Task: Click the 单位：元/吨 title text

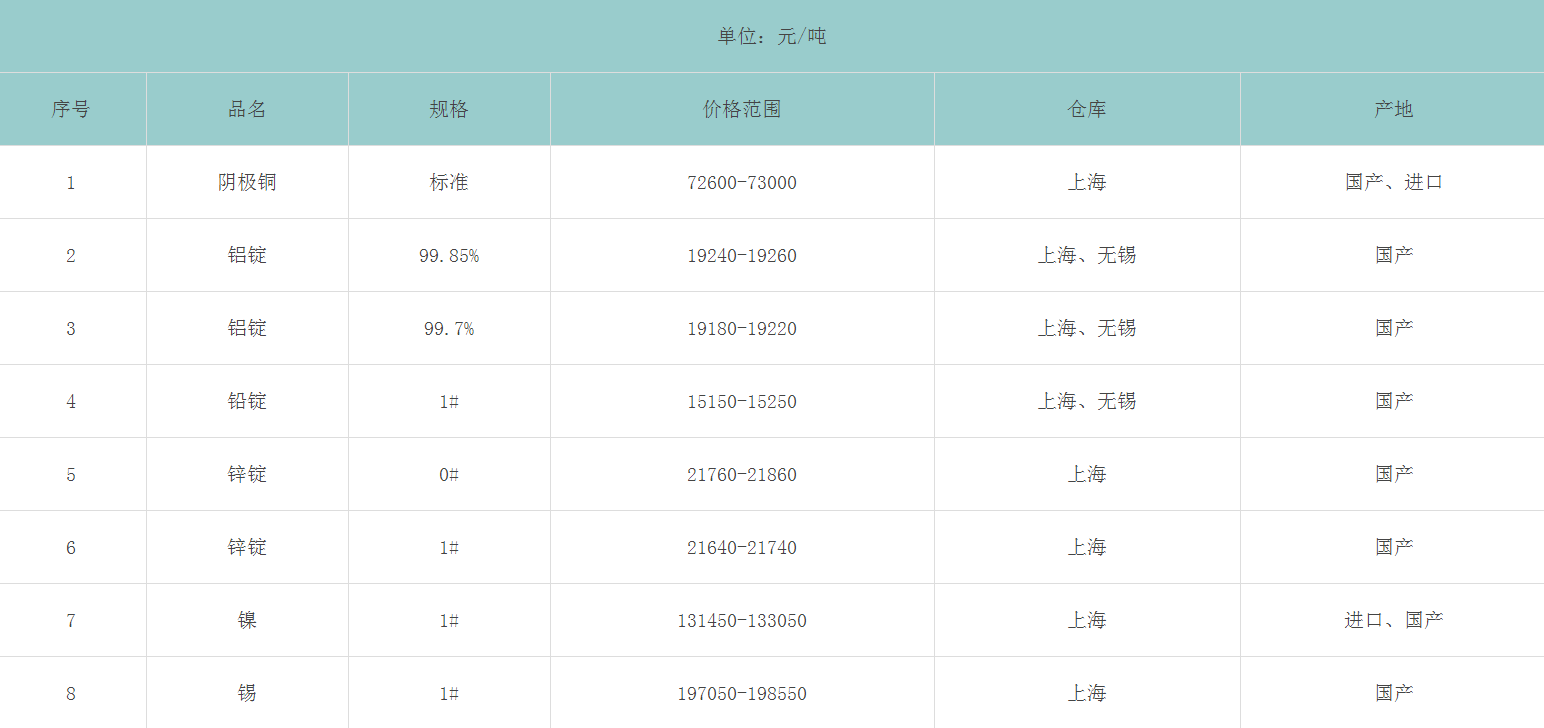Action: 772,37
